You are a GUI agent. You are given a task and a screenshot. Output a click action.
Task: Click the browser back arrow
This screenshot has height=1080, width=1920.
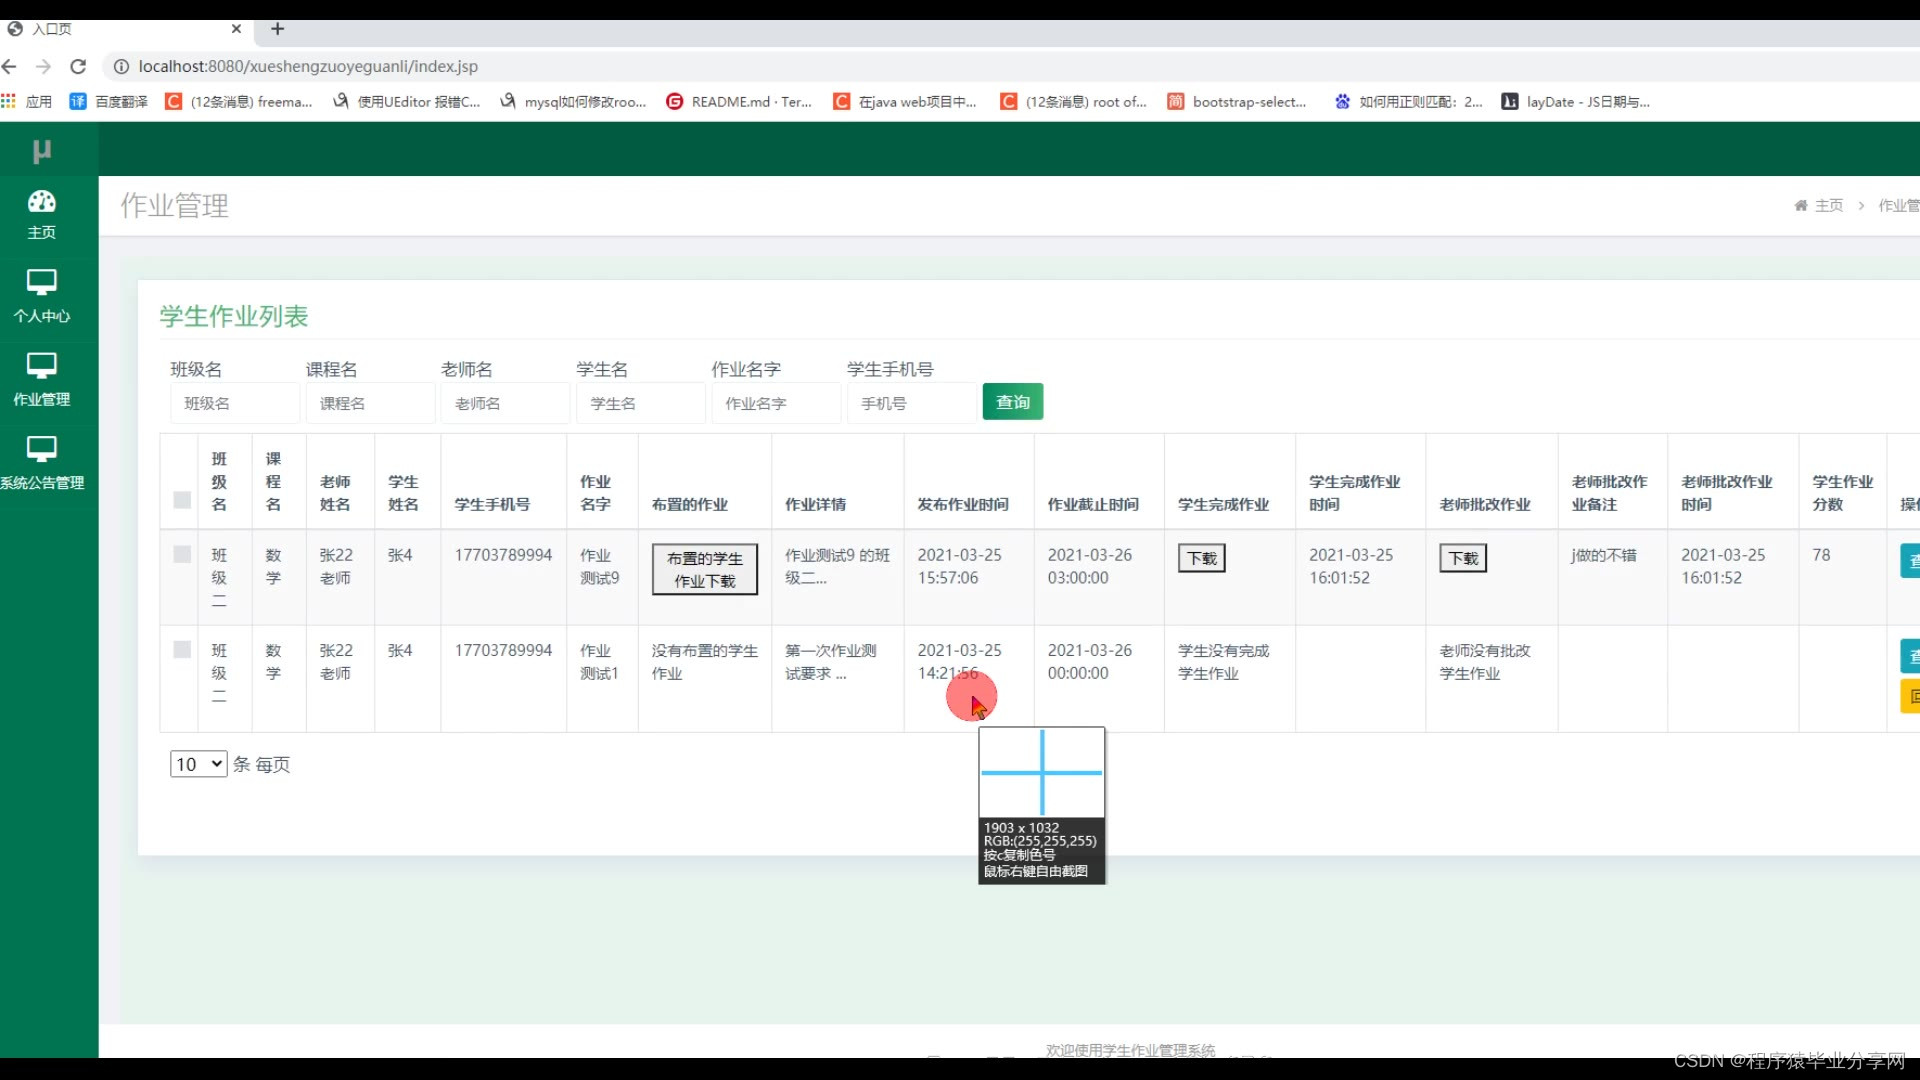click(10, 66)
